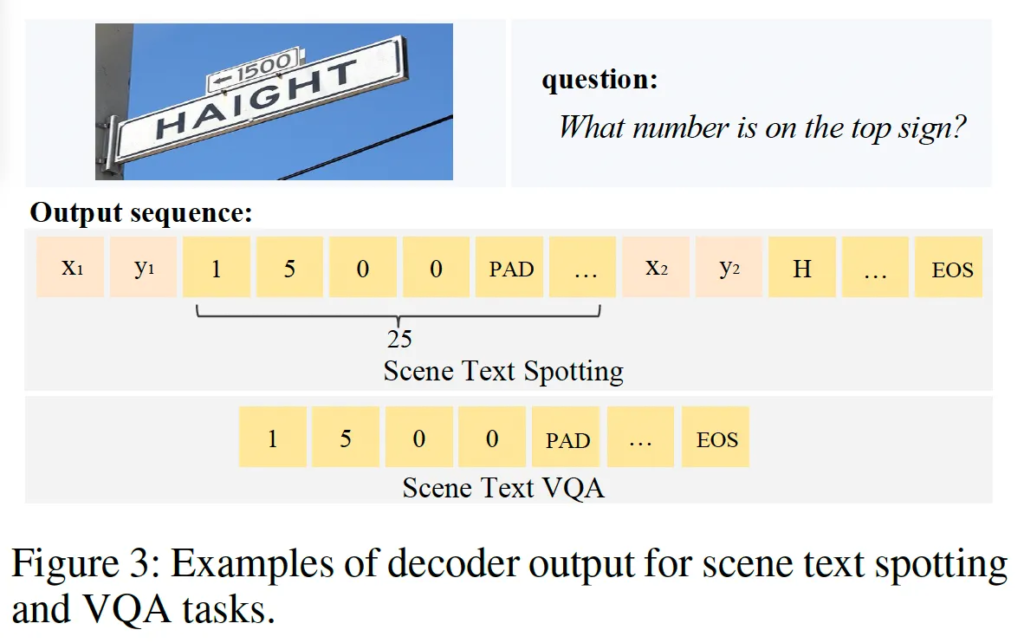This screenshot has width=1024, height=643.
Task: Click EOS token in the spotting row
Action: tap(948, 268)
